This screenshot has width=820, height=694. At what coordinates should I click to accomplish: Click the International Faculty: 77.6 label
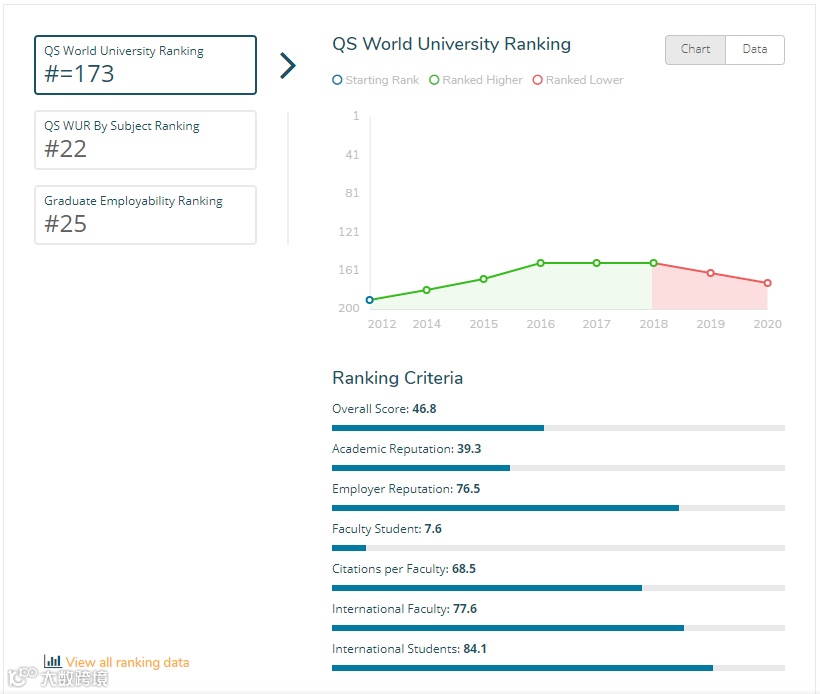point(404,609)
